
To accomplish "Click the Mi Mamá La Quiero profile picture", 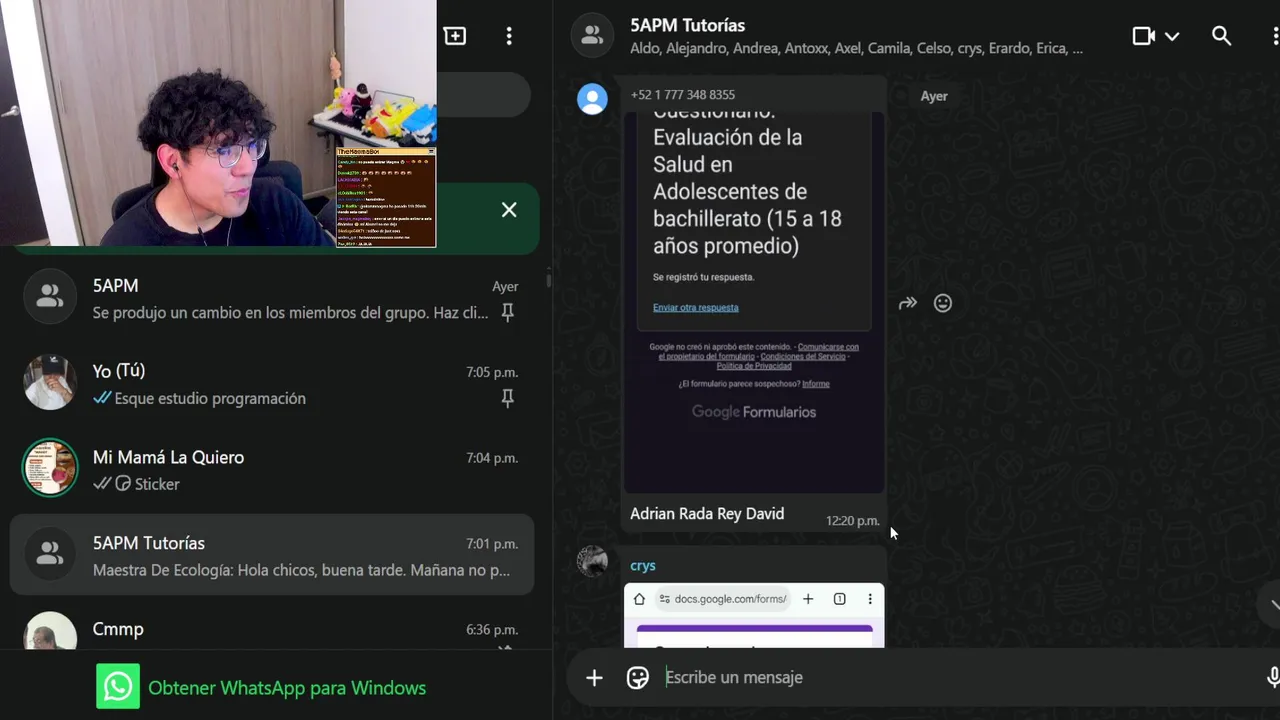I will [50, 468].
